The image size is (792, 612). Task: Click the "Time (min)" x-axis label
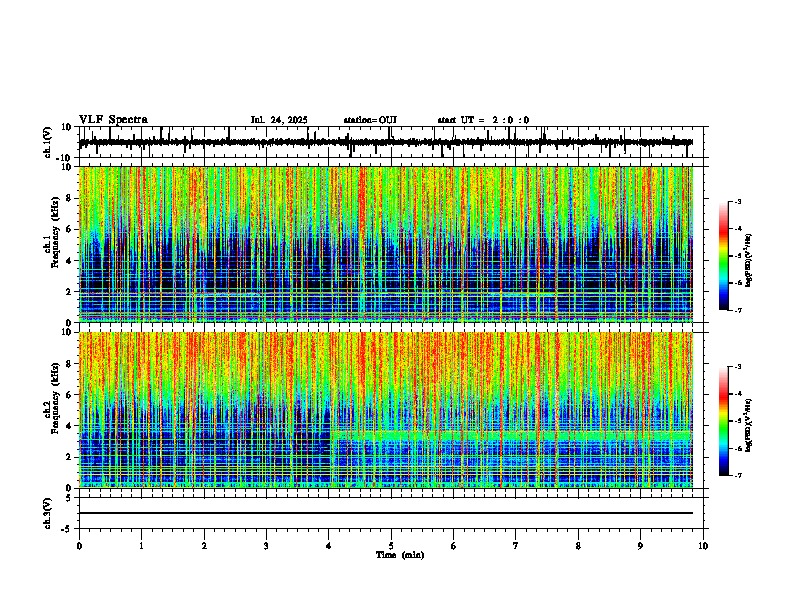tap(400, 555)
